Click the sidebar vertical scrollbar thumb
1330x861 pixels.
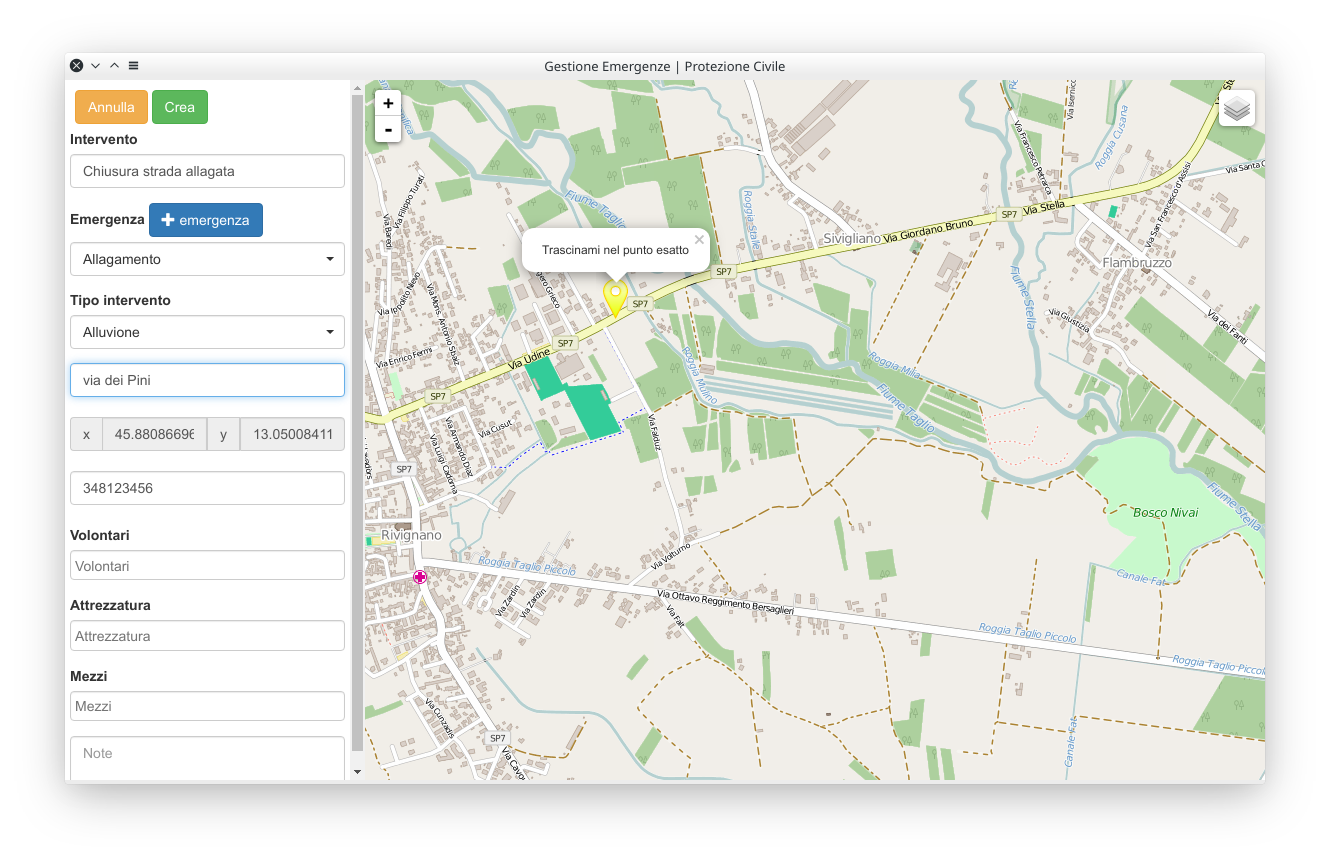click(358, 423)
